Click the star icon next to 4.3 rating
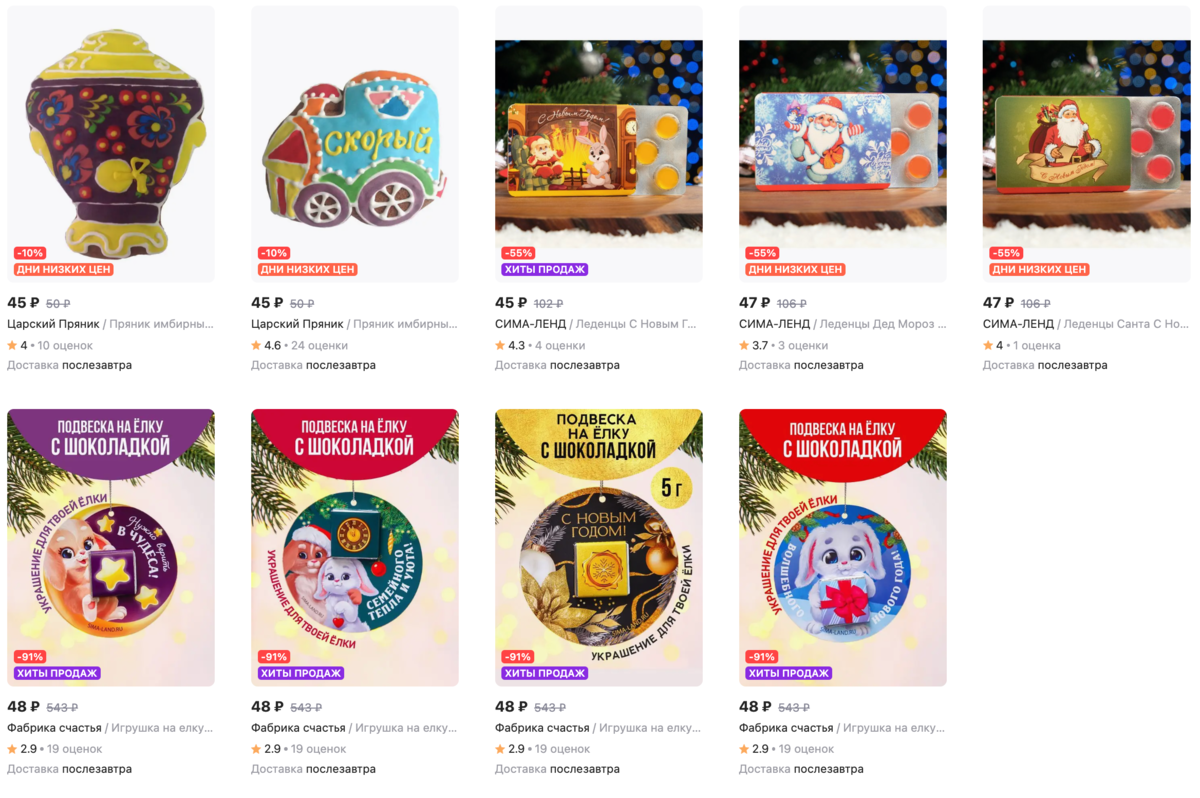 tap(500, 345)
